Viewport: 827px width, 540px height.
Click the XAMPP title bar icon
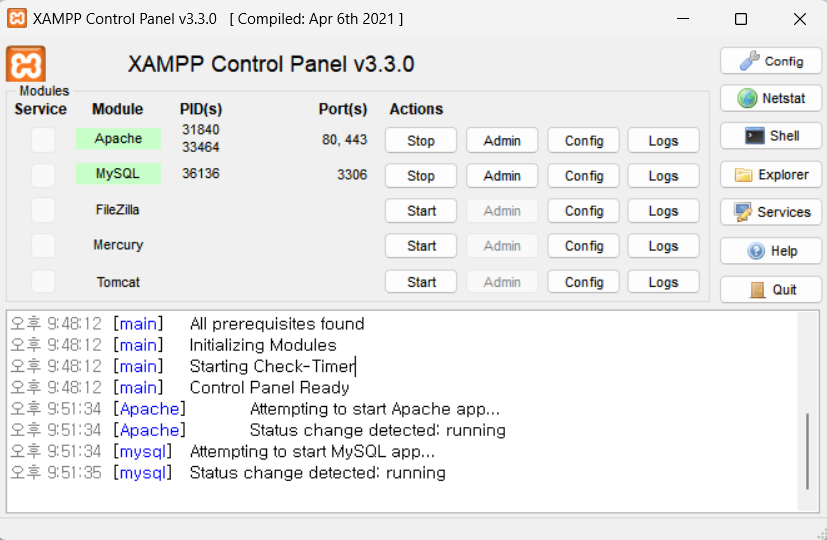(16, 18)
